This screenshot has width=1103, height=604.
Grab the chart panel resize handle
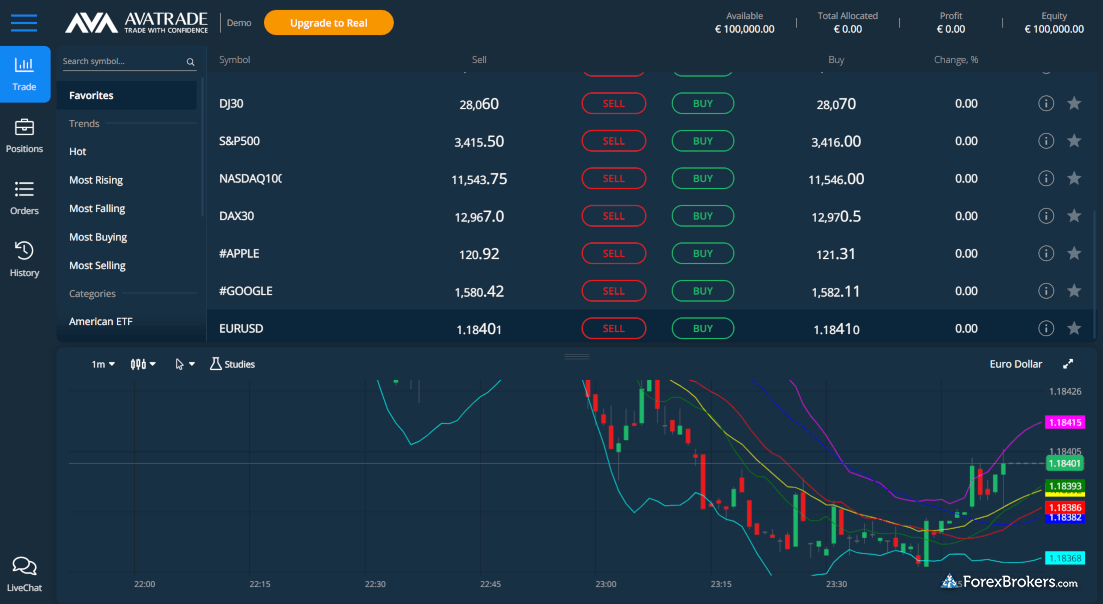click(577, 356)
